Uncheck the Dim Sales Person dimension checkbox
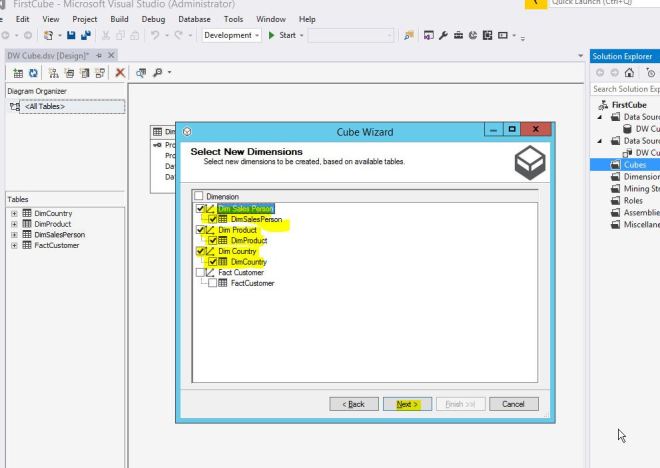Viewport: 660px width, 468px height. coord(201,208)
